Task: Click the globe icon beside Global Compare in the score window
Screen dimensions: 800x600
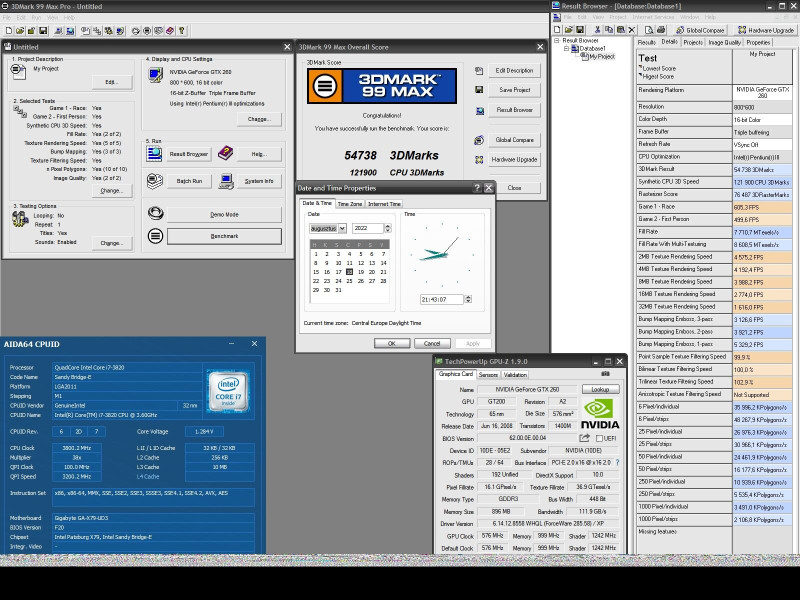Action: [479, 140]
